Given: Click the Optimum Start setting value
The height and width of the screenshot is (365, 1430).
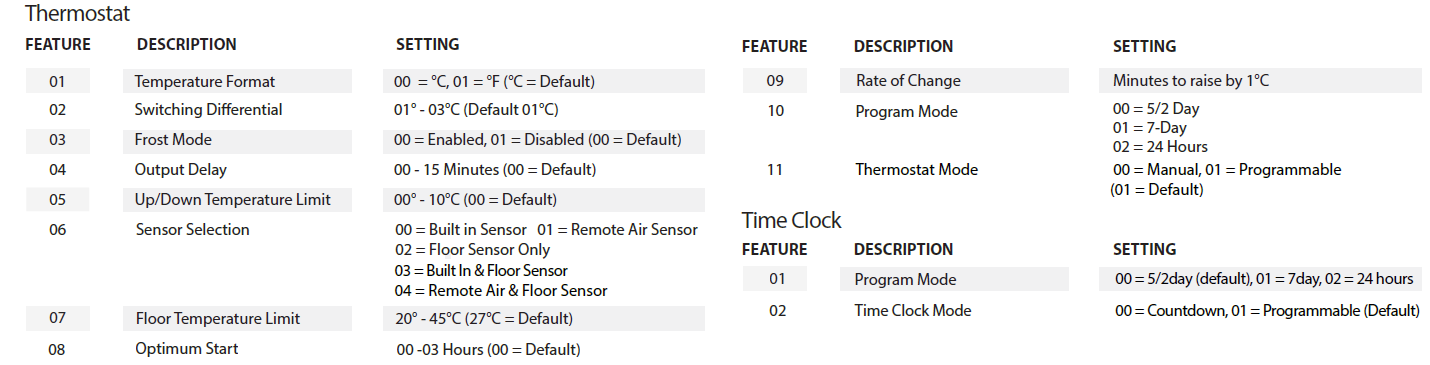Looking at the screenshot, I should click(x=488, y=349).
